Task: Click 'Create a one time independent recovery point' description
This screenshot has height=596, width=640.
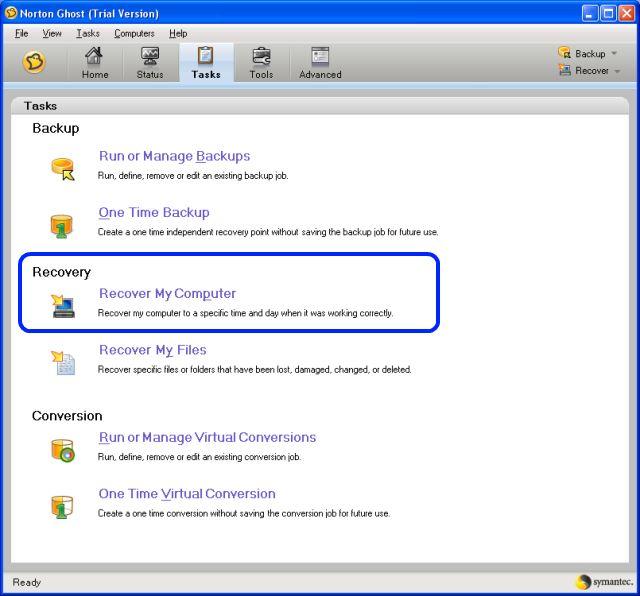Action: tap(268, 232)
